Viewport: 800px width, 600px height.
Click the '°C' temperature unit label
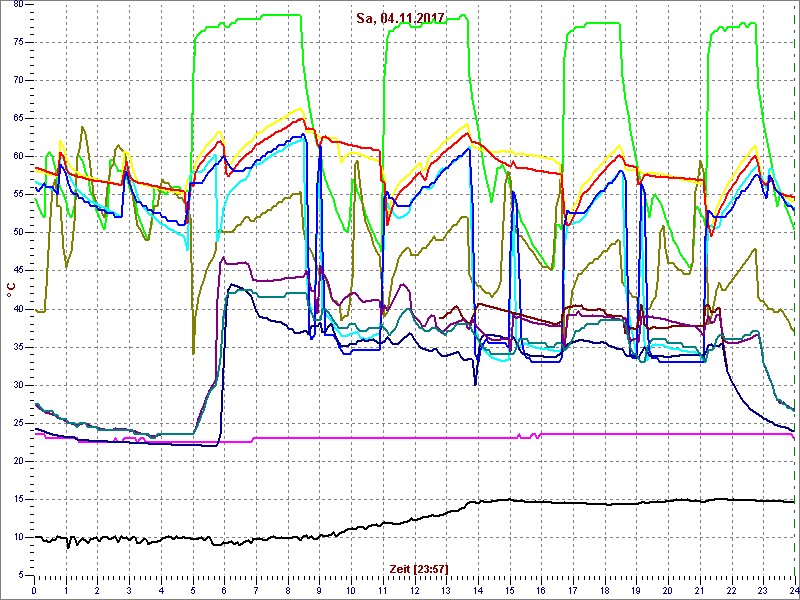(11, 290)
